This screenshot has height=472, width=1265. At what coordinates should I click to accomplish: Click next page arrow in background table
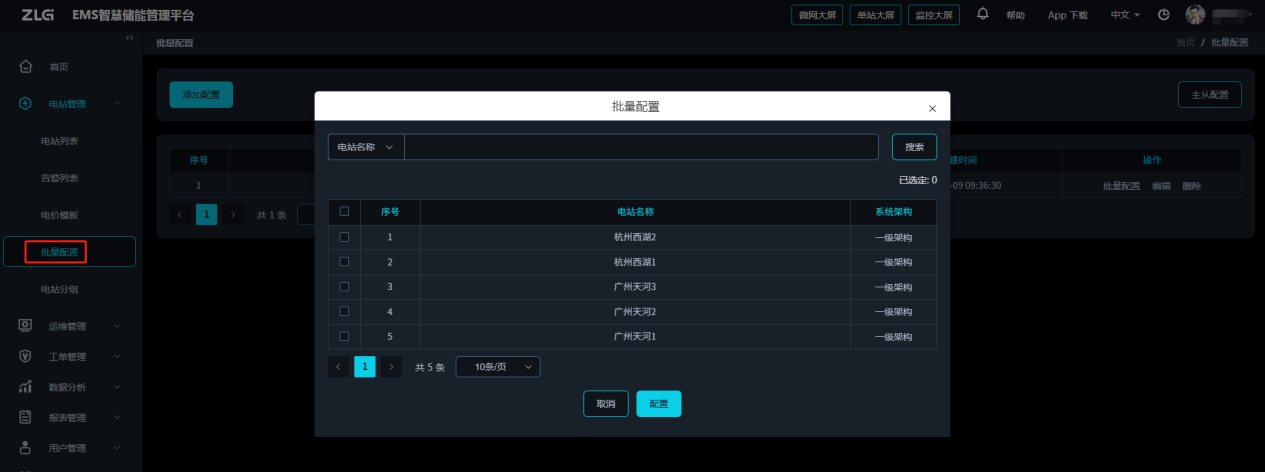coord(232,214)
